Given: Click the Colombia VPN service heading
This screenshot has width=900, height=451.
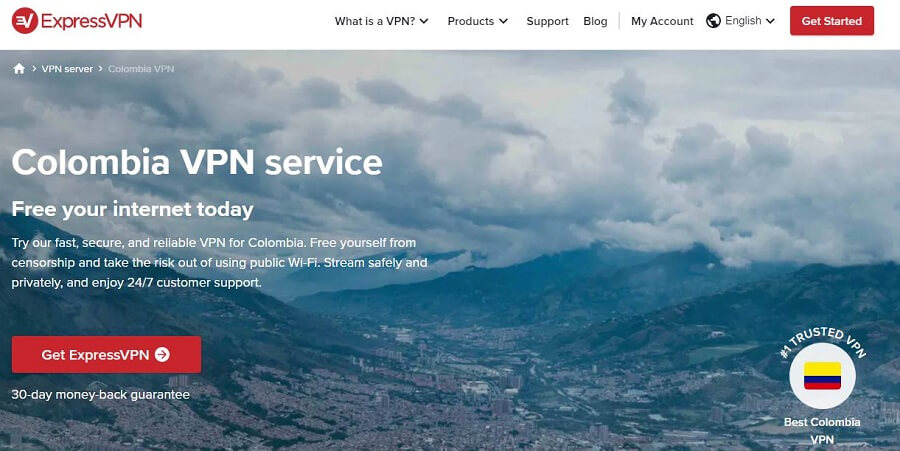Looking at the screenshot, I should click(x=197, y=162).
